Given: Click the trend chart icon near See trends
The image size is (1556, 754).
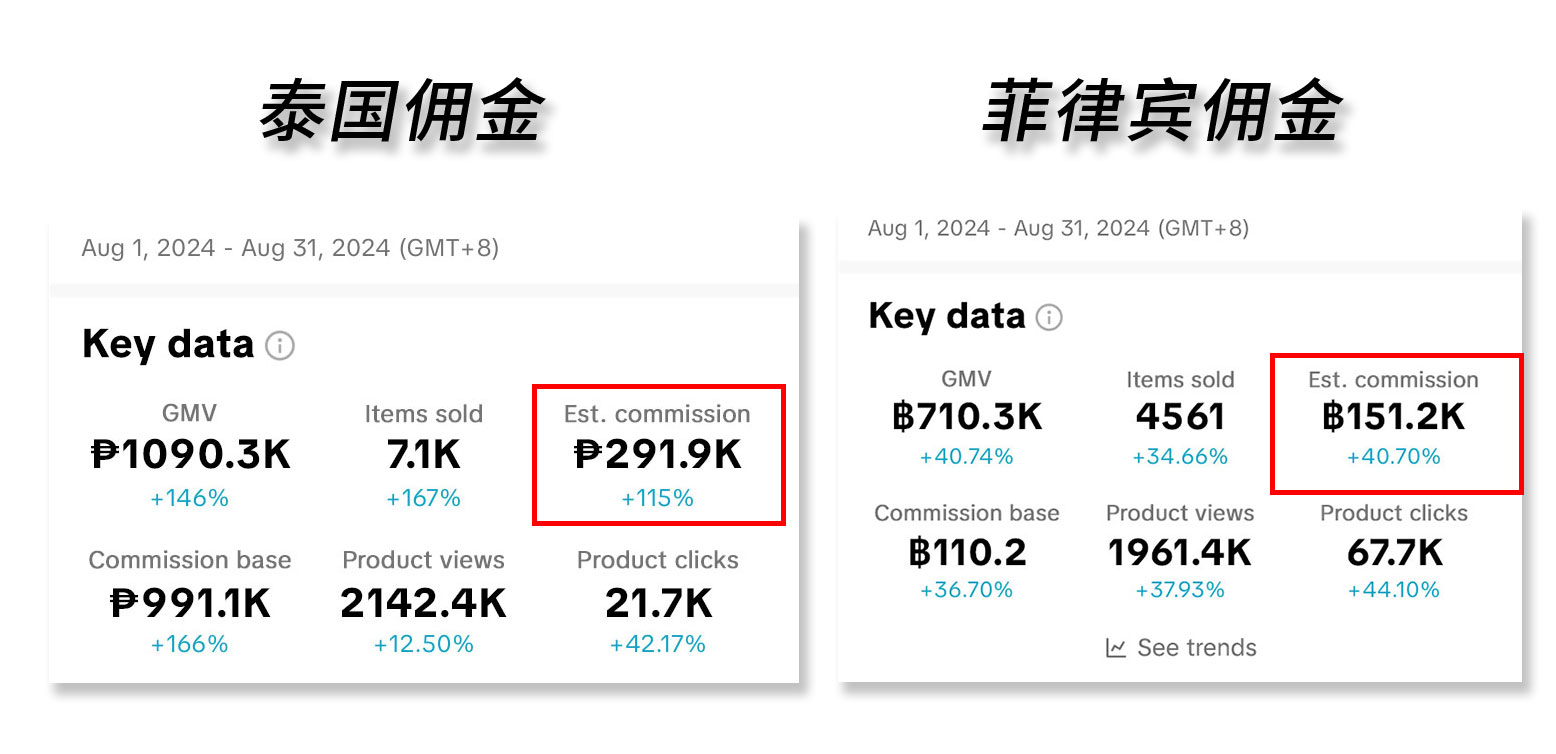Looking at the screenshot, I should (1116, 648).
